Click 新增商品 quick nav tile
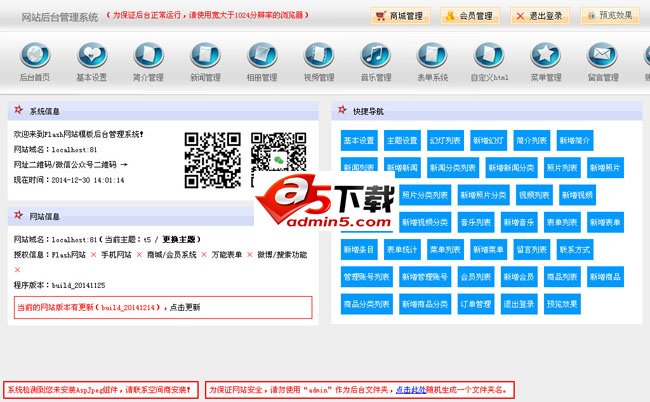The image size is (650, 402). coord(605,277)
